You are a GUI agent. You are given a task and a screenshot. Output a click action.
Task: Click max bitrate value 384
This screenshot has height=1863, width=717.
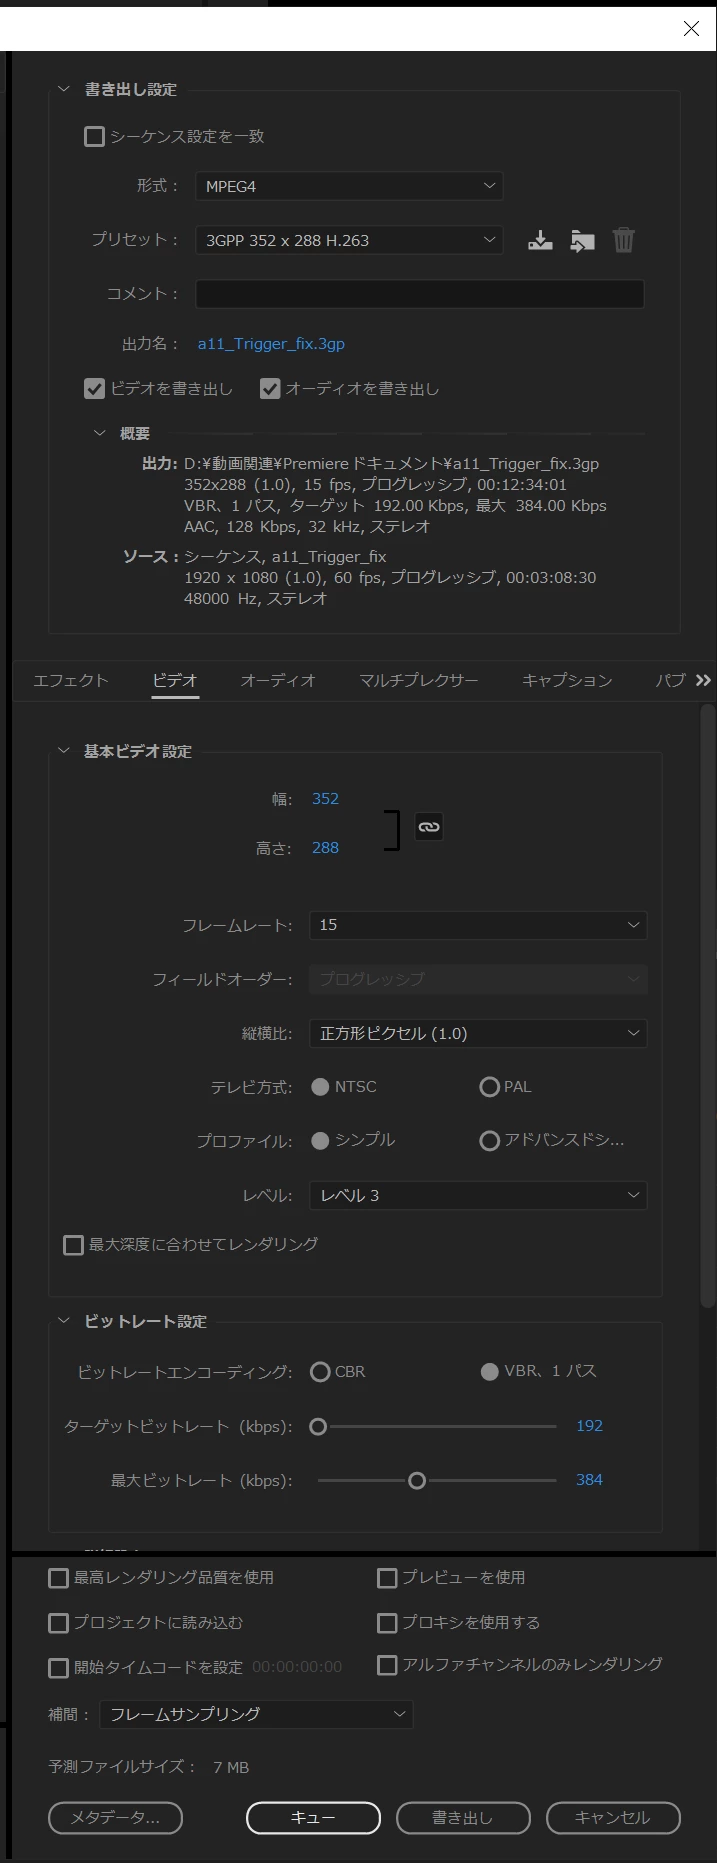(589, 1480)
